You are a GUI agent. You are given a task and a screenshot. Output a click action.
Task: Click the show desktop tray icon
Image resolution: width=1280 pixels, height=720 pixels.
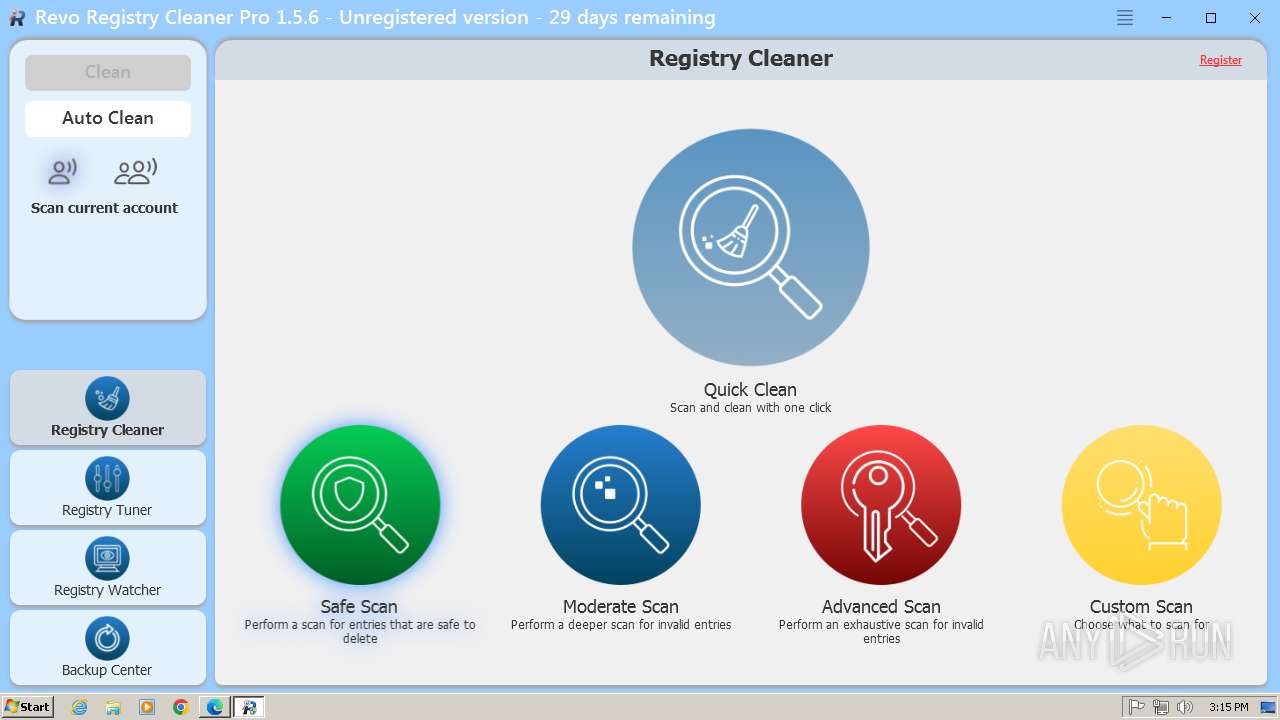coord(1268,707)
